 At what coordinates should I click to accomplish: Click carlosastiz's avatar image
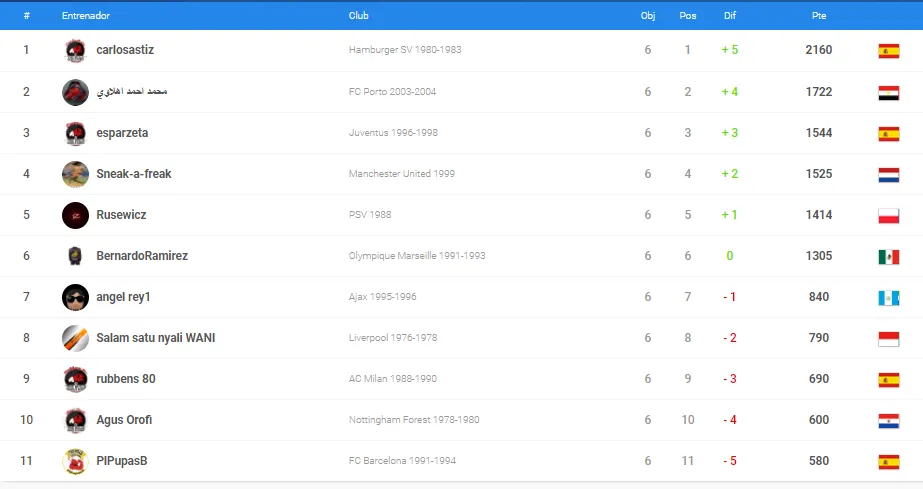(x=75, y=51)
